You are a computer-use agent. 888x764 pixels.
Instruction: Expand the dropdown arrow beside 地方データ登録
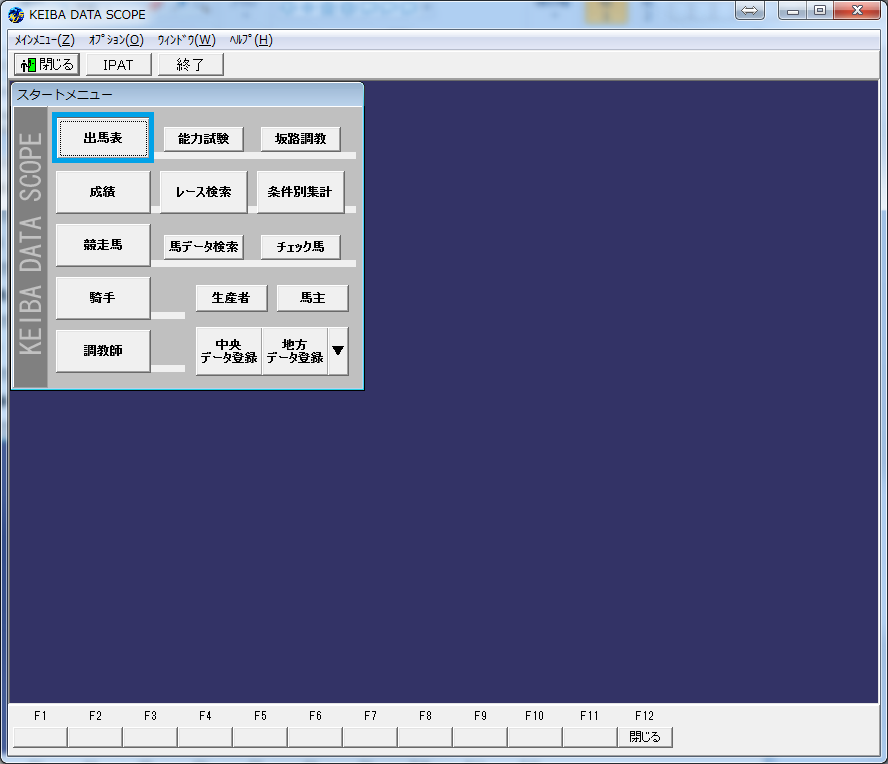point(338,351)
